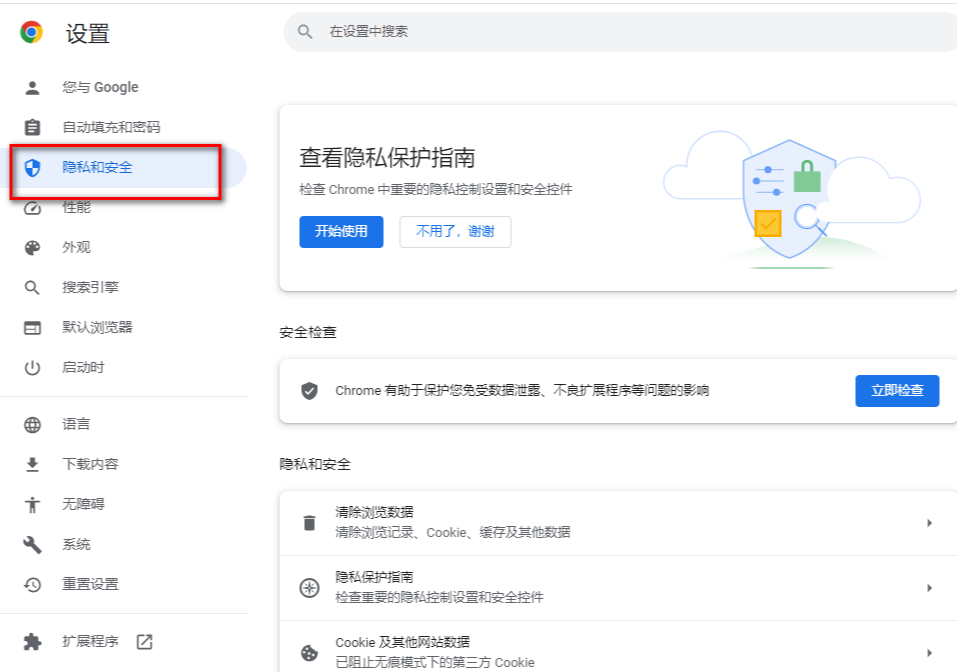
Task: Click the accessibility icon for 无障碍
Action: click(x=32, y=505)
